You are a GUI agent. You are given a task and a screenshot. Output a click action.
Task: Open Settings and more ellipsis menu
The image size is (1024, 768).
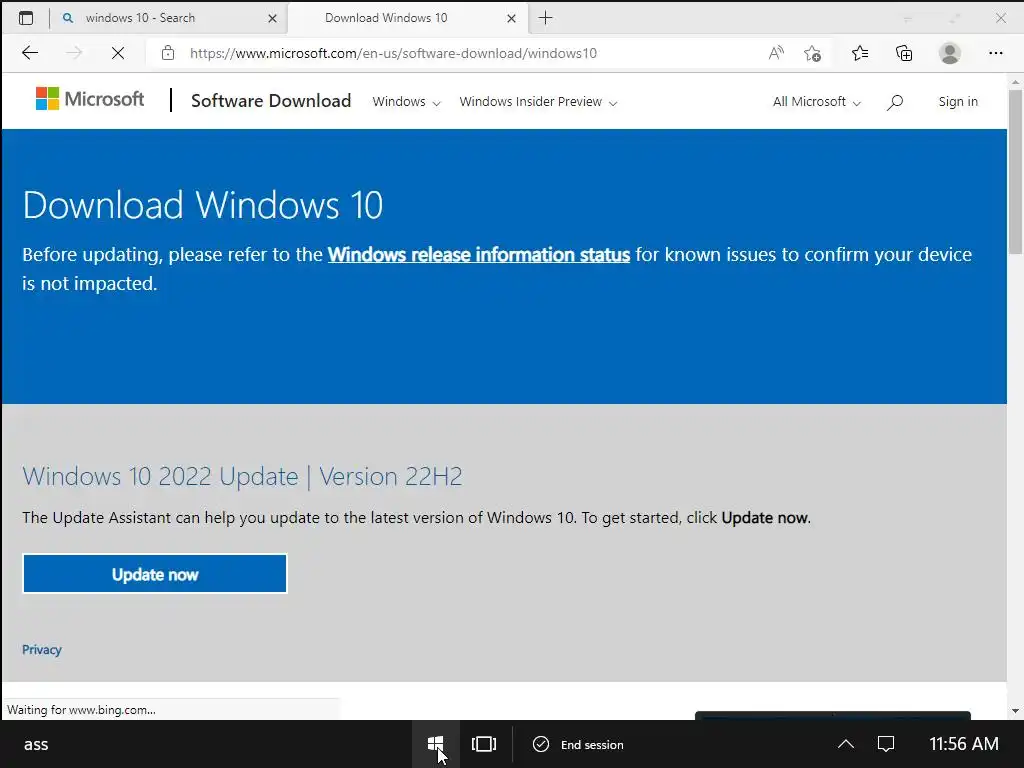pos(995,53)
